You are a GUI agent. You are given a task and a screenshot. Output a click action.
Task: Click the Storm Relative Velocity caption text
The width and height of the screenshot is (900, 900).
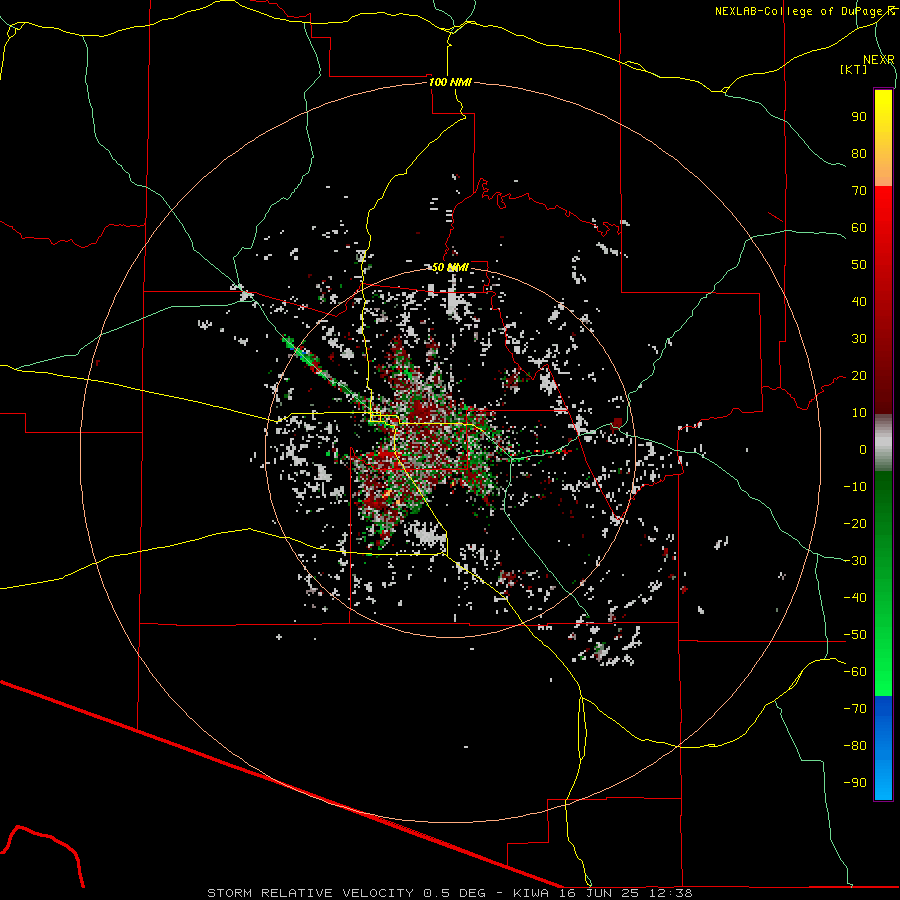450,893
